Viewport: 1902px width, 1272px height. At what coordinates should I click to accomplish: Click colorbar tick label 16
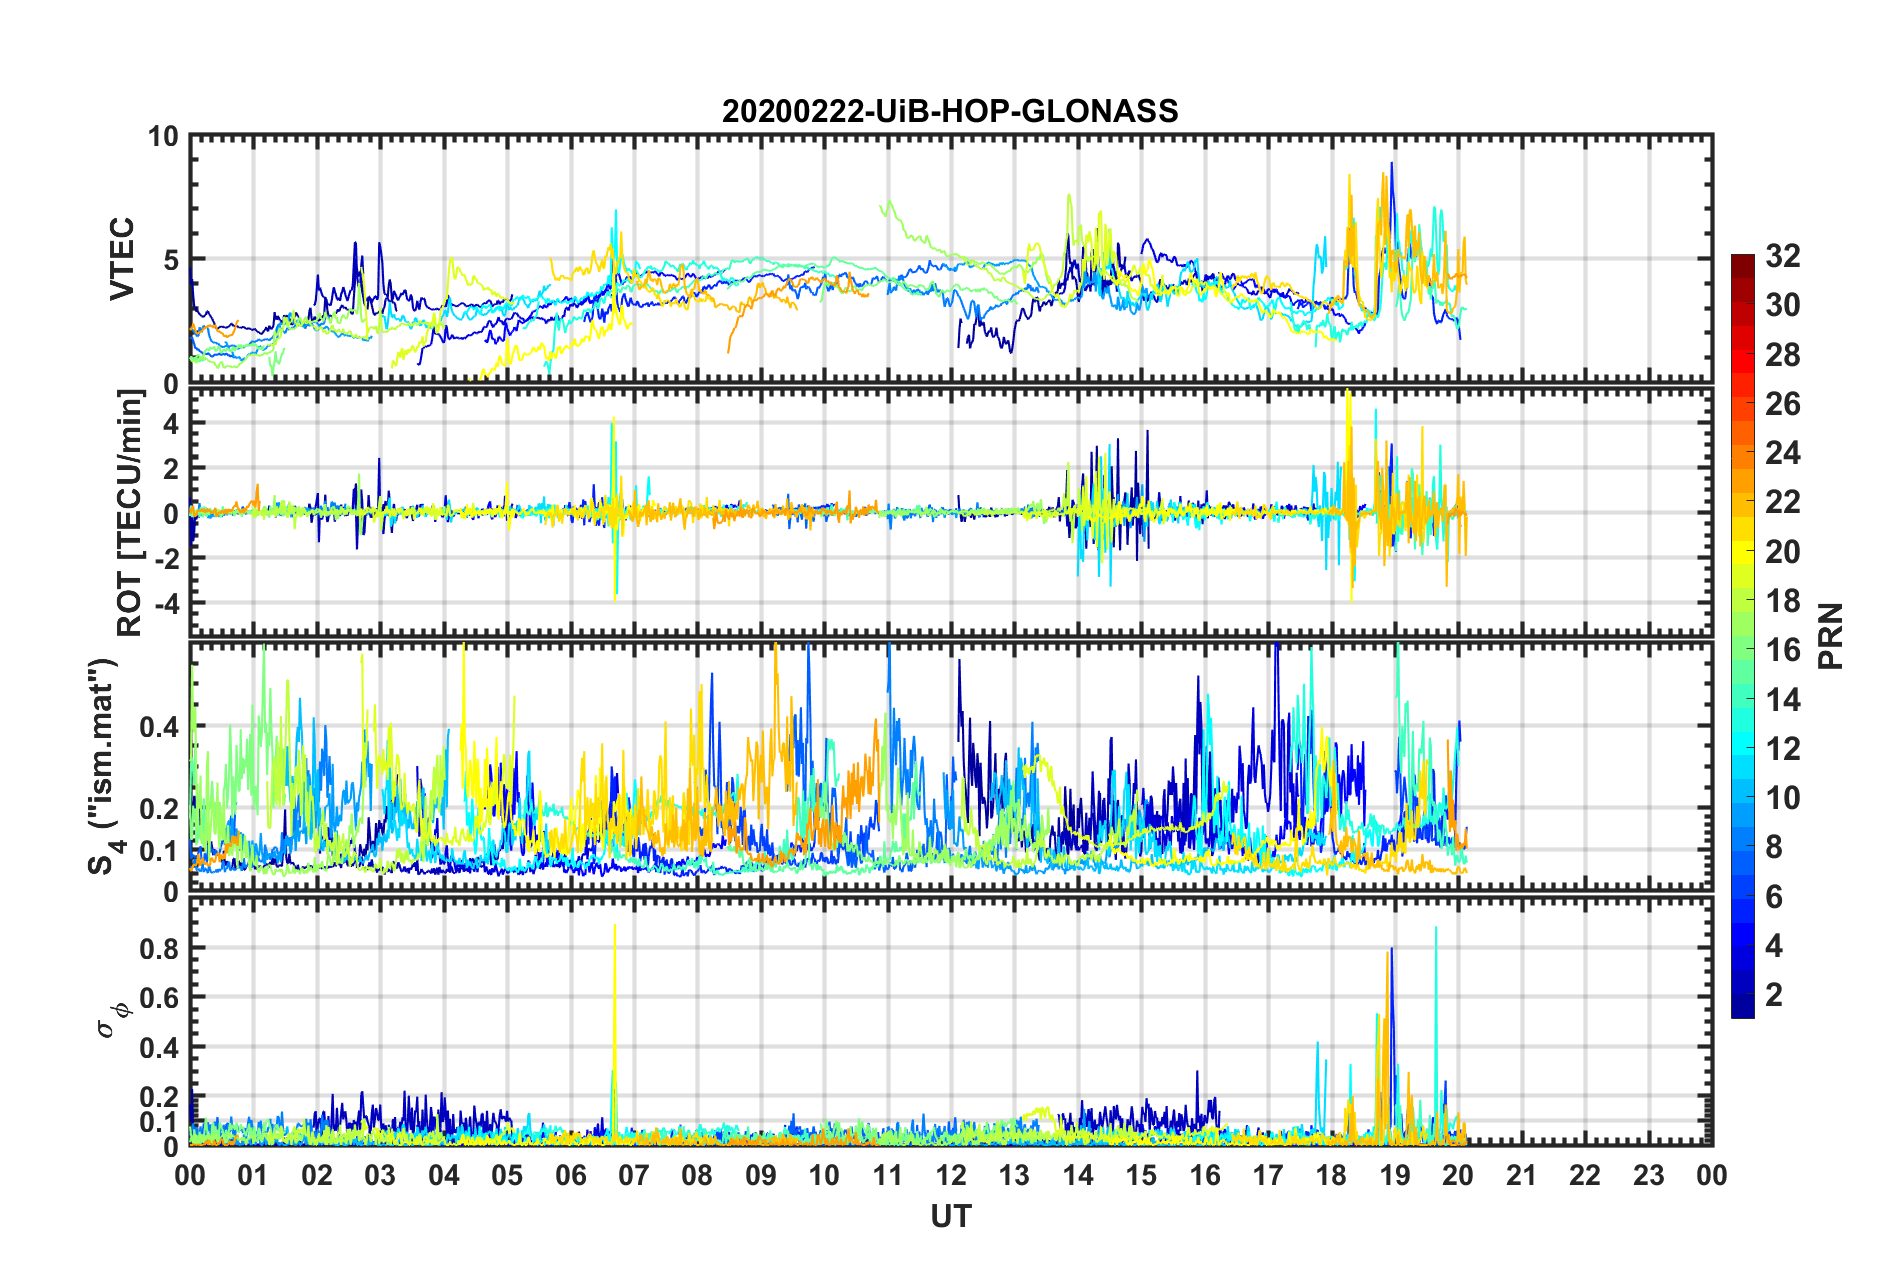1782,650
